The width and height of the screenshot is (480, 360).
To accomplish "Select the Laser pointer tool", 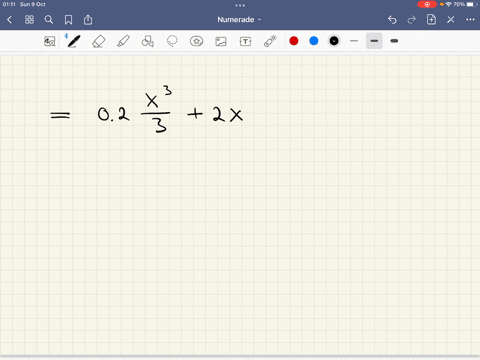I will (x=270, y=41).
